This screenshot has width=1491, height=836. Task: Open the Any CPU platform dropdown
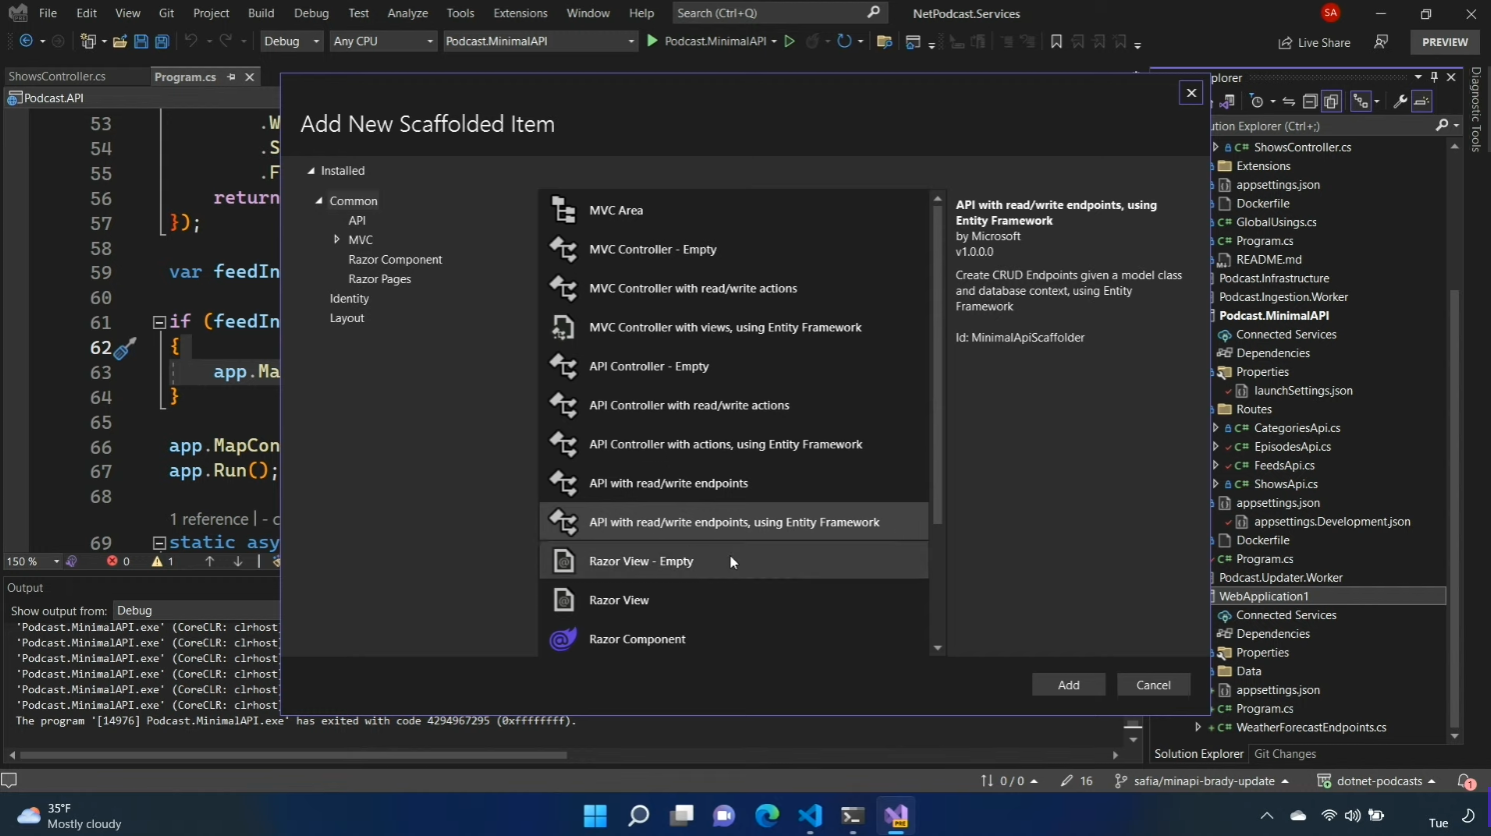pyautogui.click(x=383, y=41)
